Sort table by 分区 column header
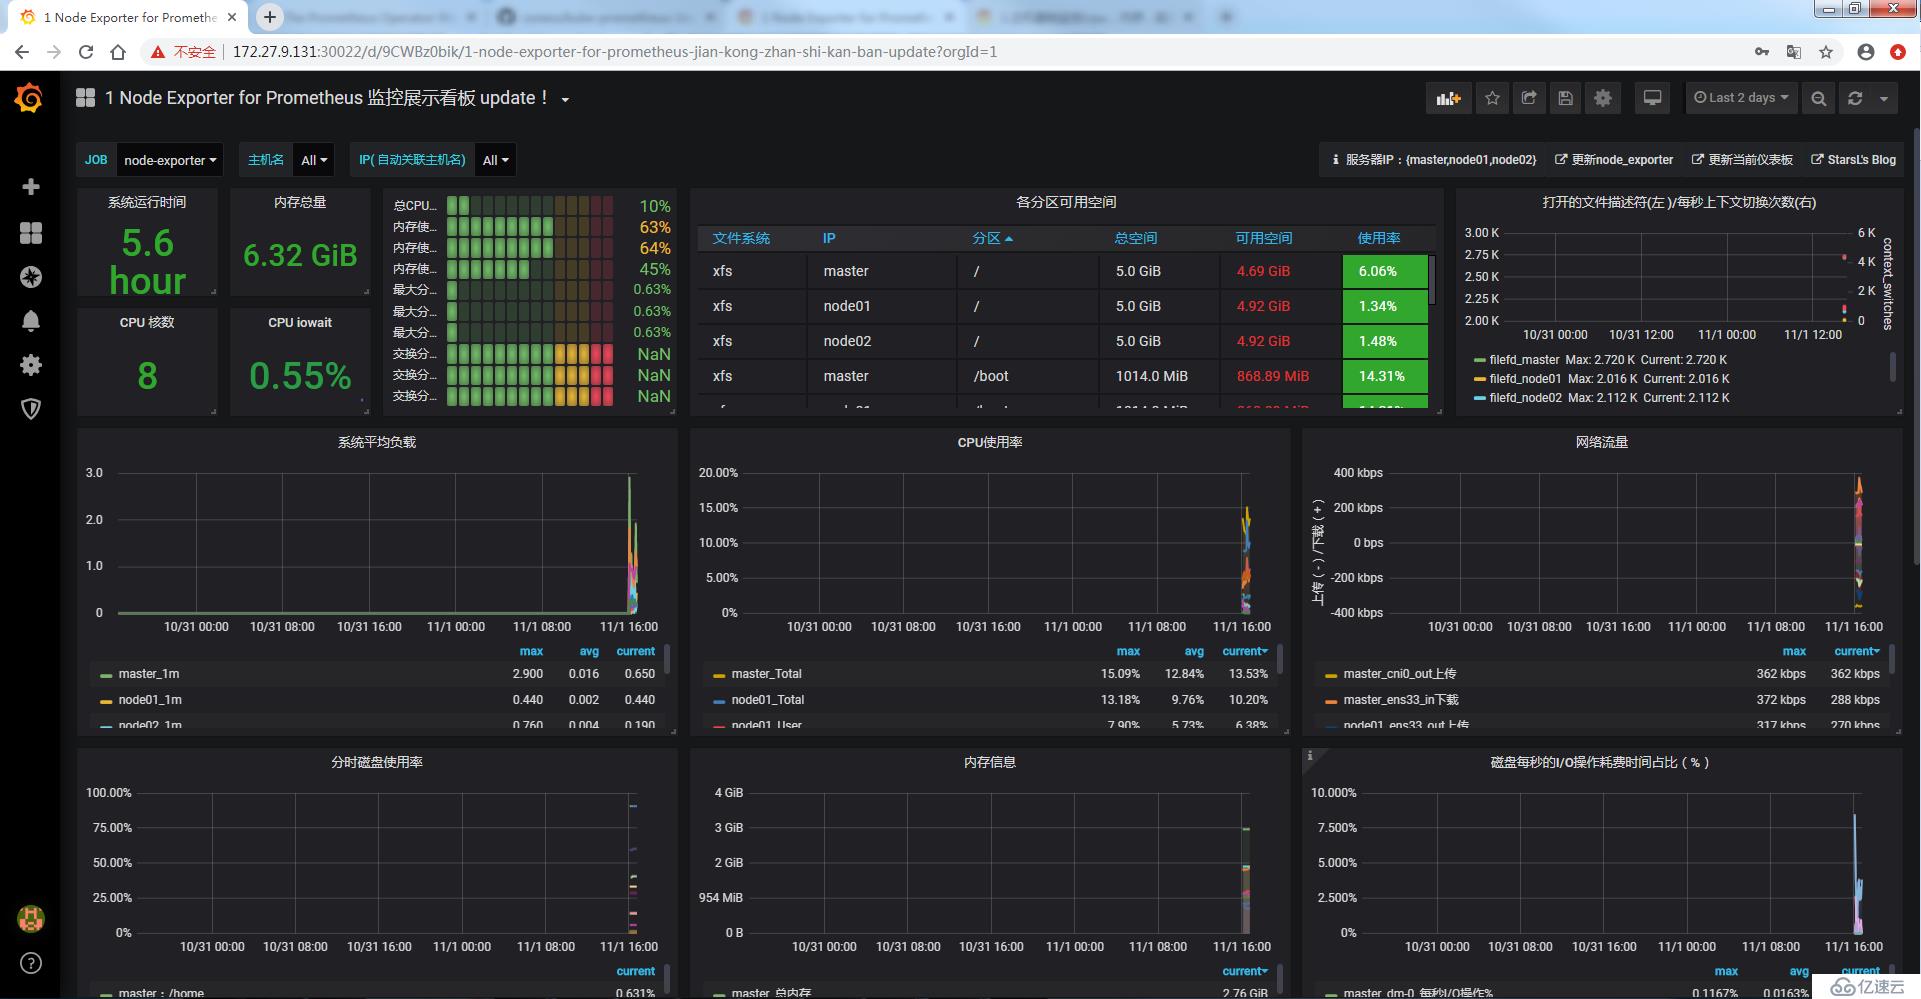Viewport: 1921px width, 999px height. point(992,238)
